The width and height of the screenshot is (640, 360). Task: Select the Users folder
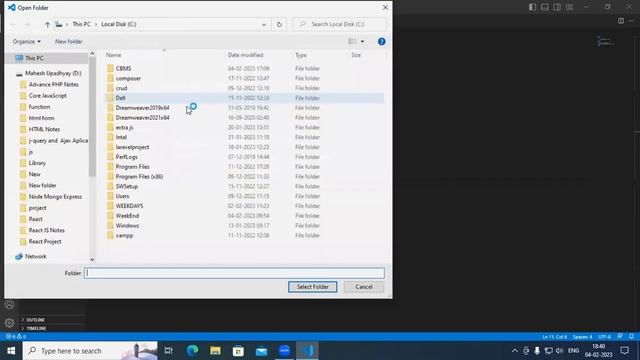tap(122, 196)
